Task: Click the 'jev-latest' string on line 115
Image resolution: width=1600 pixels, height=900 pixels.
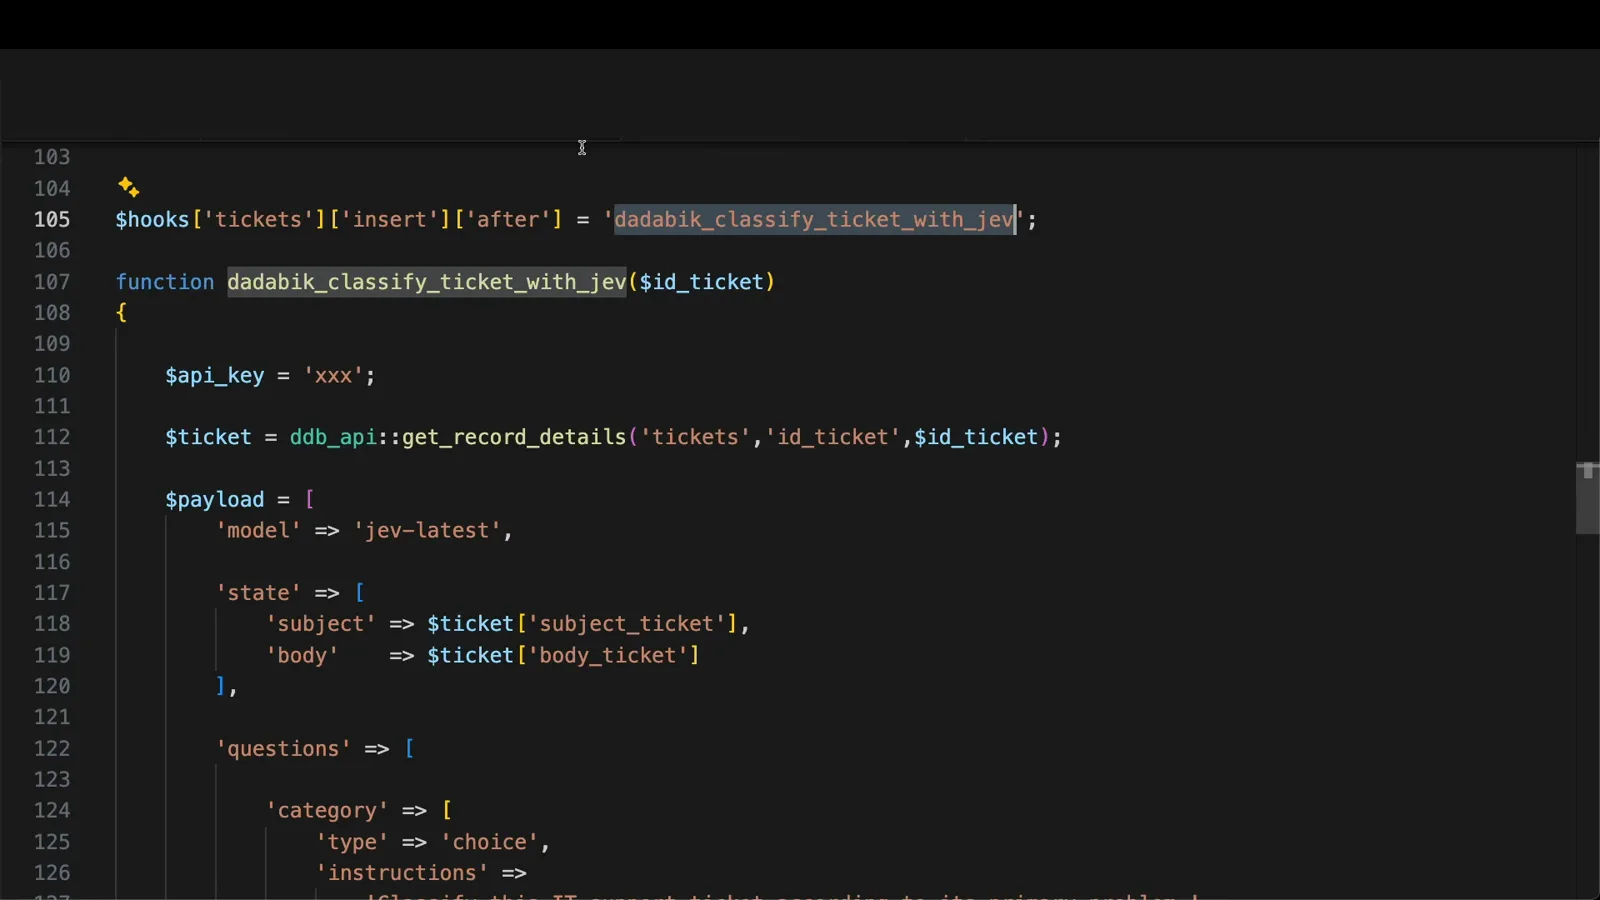Action: 427,531
